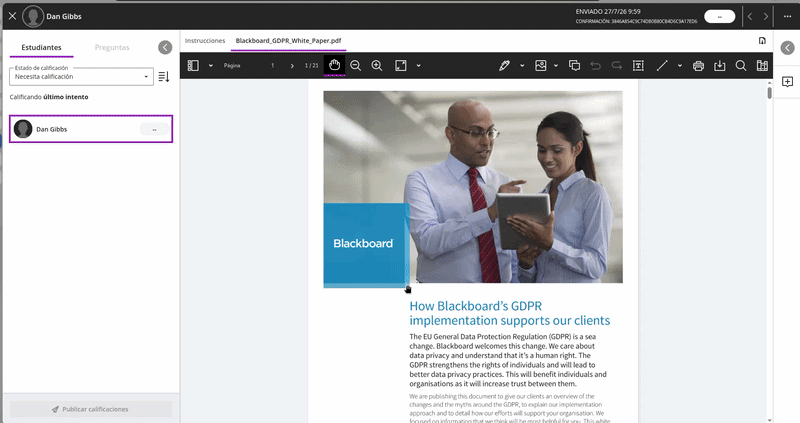The image size is (800, 423).
Task: Click the text "Calificando último intento"
Action: click(49, 97)
